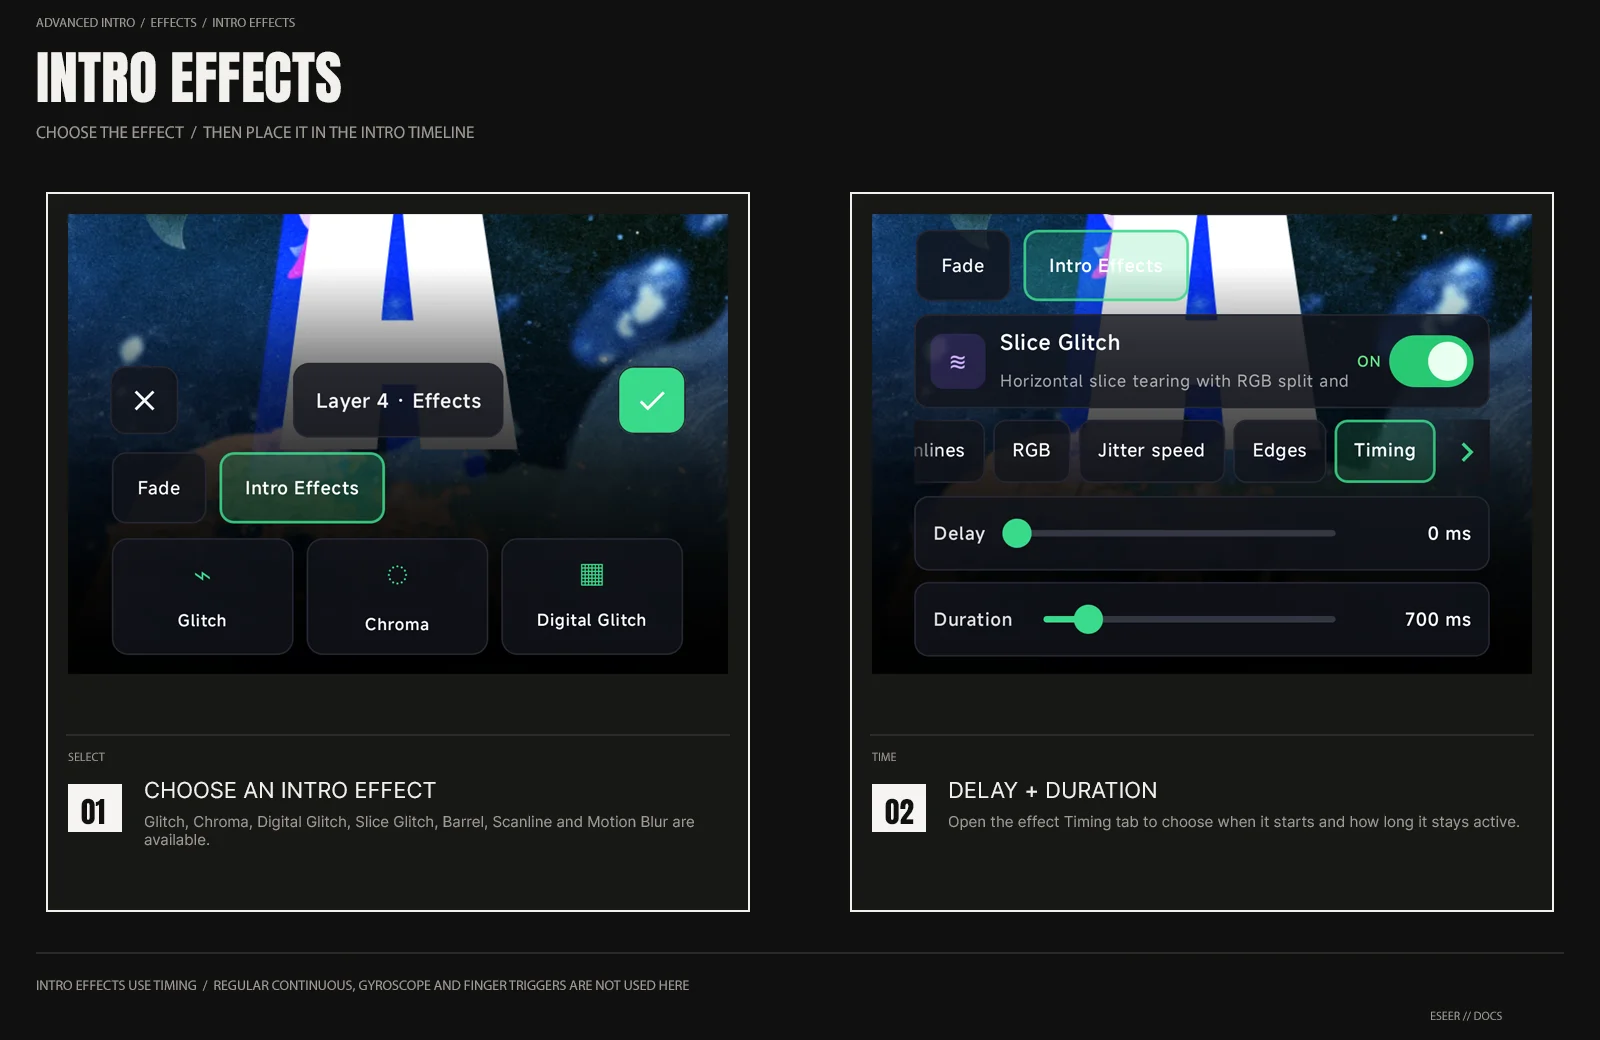Click the DELAY + DURATION heading
This screenshot has width=1600, height=1040.
pos(1052,790)
